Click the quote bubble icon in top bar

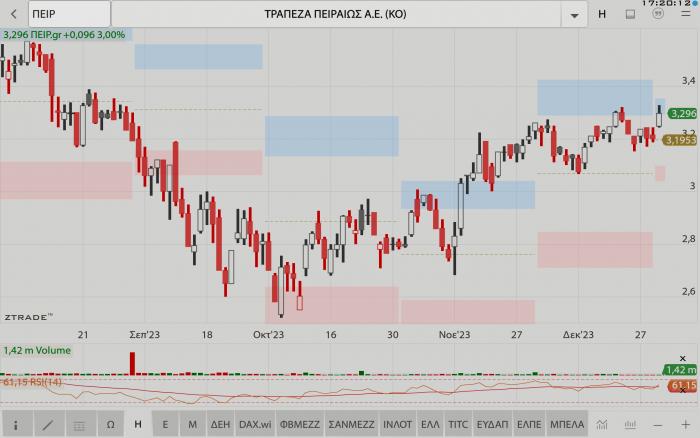click(x=657, y=15)
